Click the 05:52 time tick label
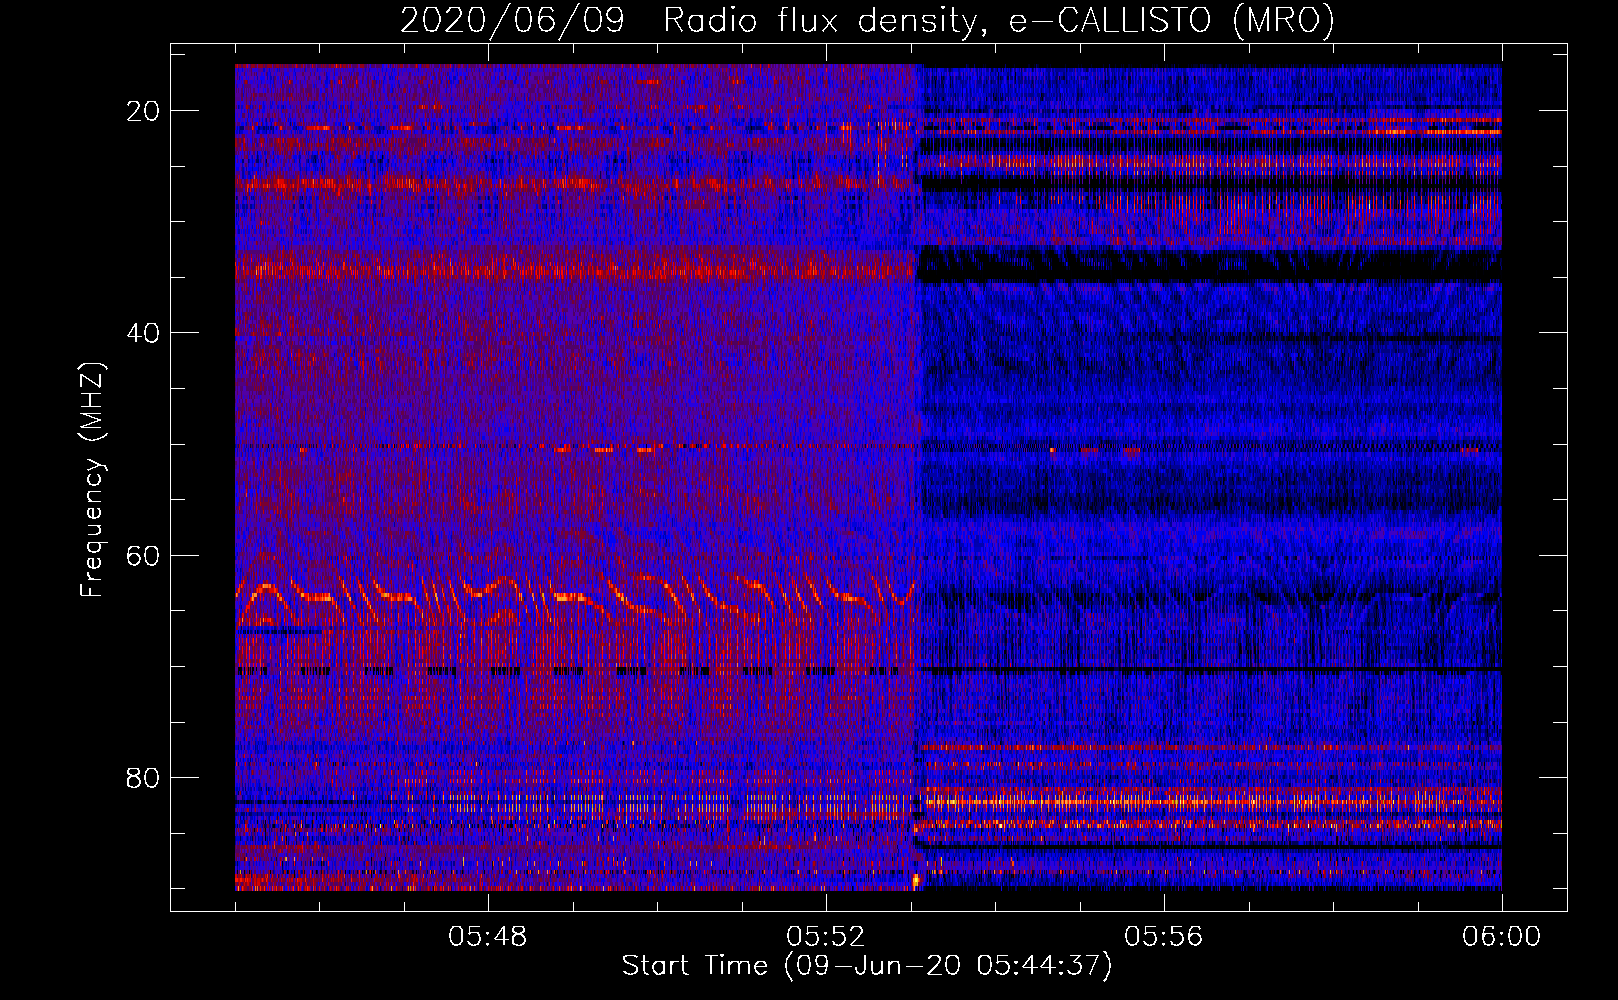Image resolution: width=1618 pixels, height=1000 pixels. (826, 937)
